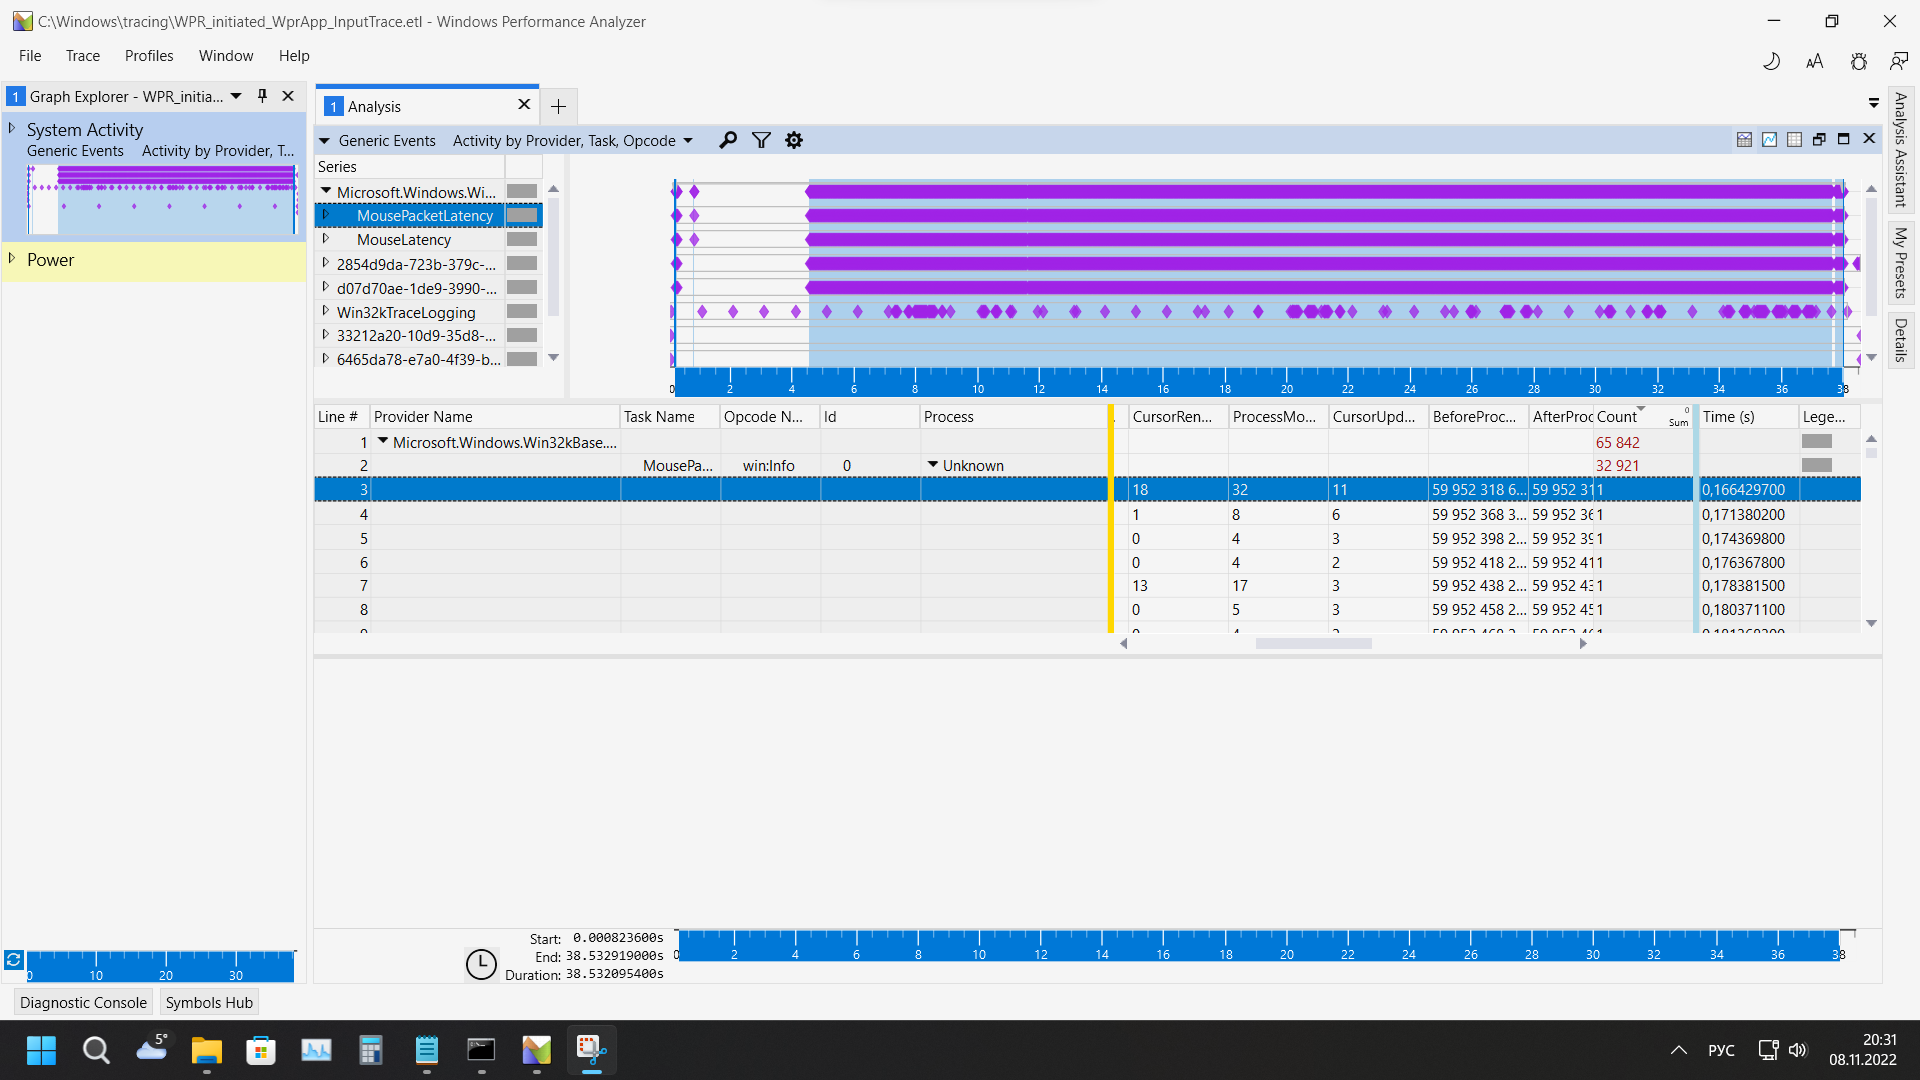Open the Trace menu
The image size is (1920, 1080).
pos(83,56)
